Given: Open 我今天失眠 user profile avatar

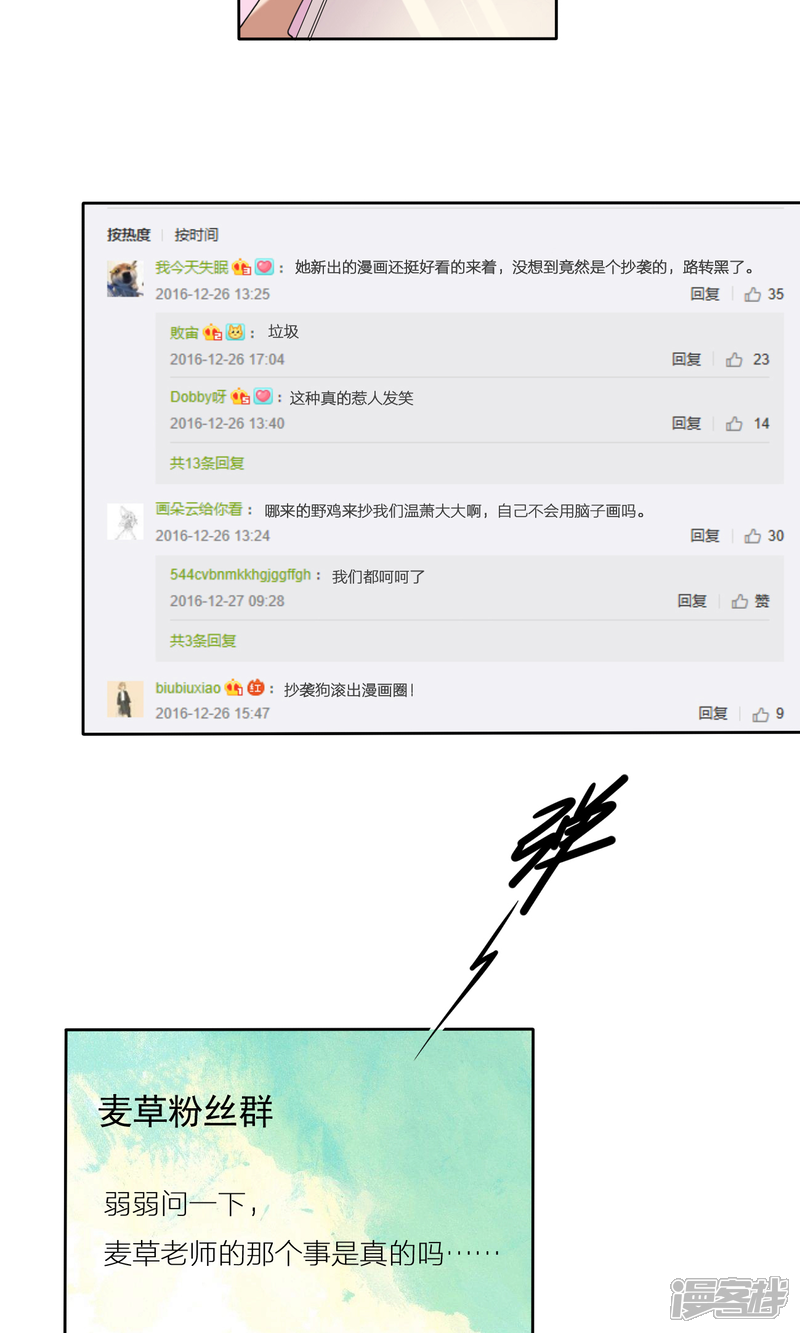Looking at the screenshot, I should click(x=125, y=278).
